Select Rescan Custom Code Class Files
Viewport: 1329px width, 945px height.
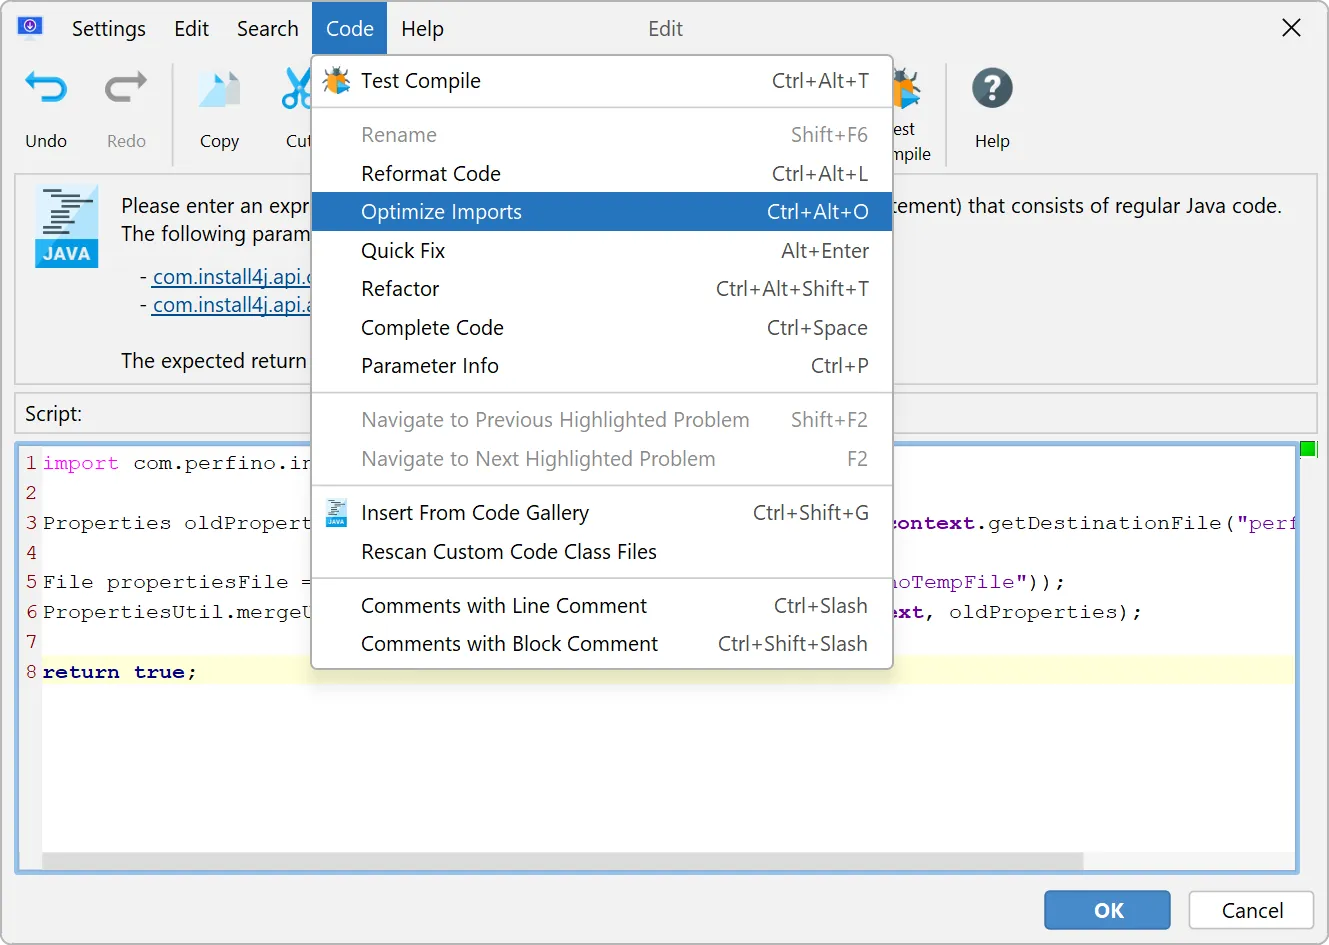click(x=602, y=552)
